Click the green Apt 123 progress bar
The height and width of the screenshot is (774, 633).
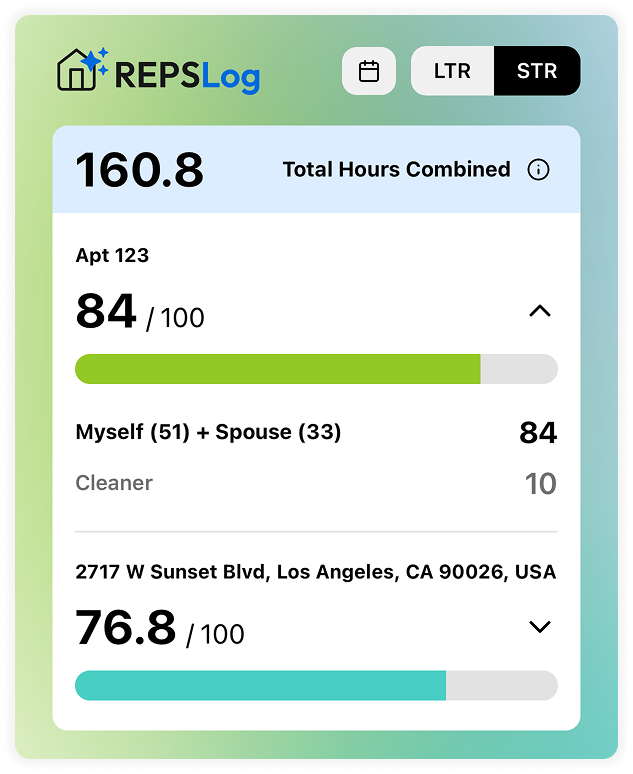click(x=316, y=369)
